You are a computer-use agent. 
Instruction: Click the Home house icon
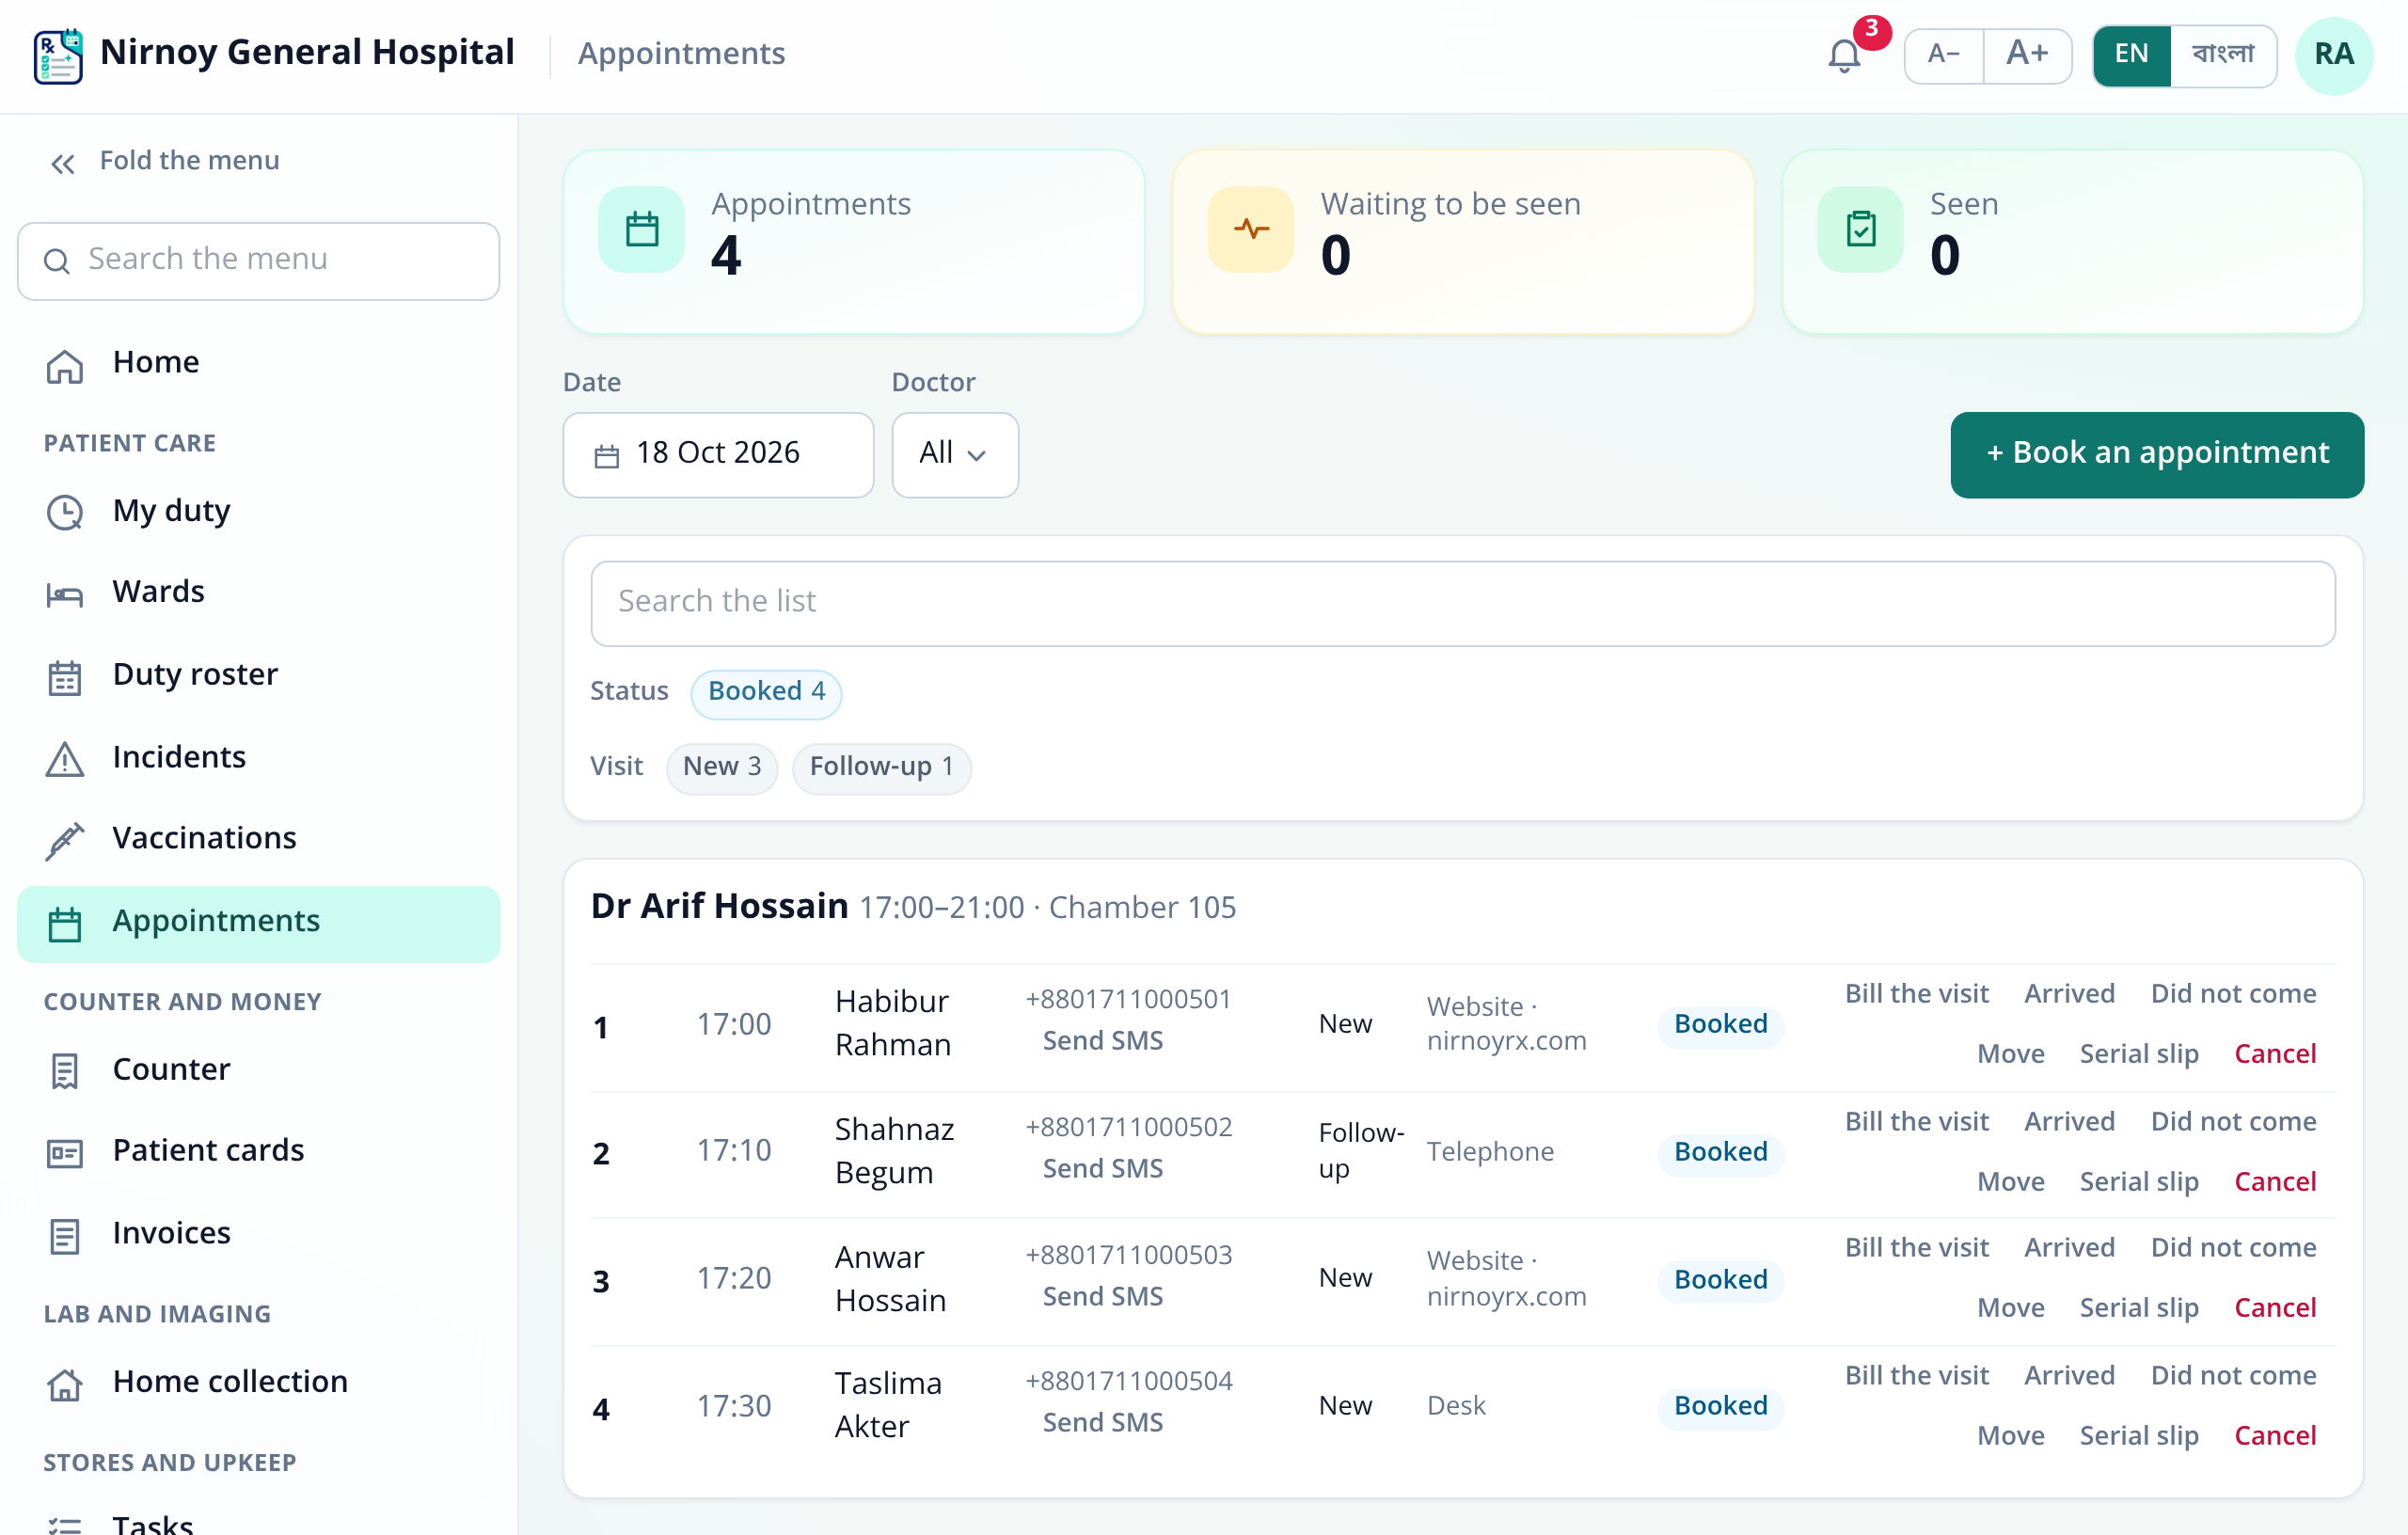[x=65, y=366]
